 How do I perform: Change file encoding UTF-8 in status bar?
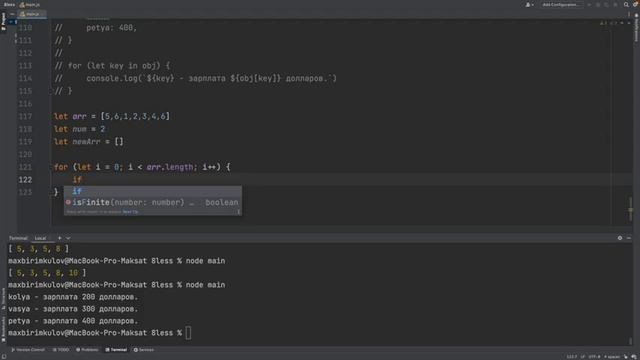click(x=594, y=357)
